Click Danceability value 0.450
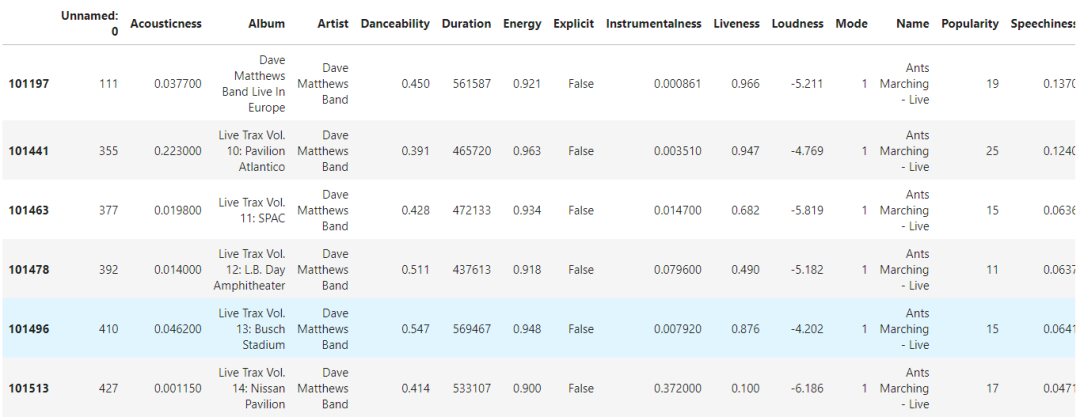This screenshot has width=1080, height=417. pyautogui.click(x=415, y=83)
